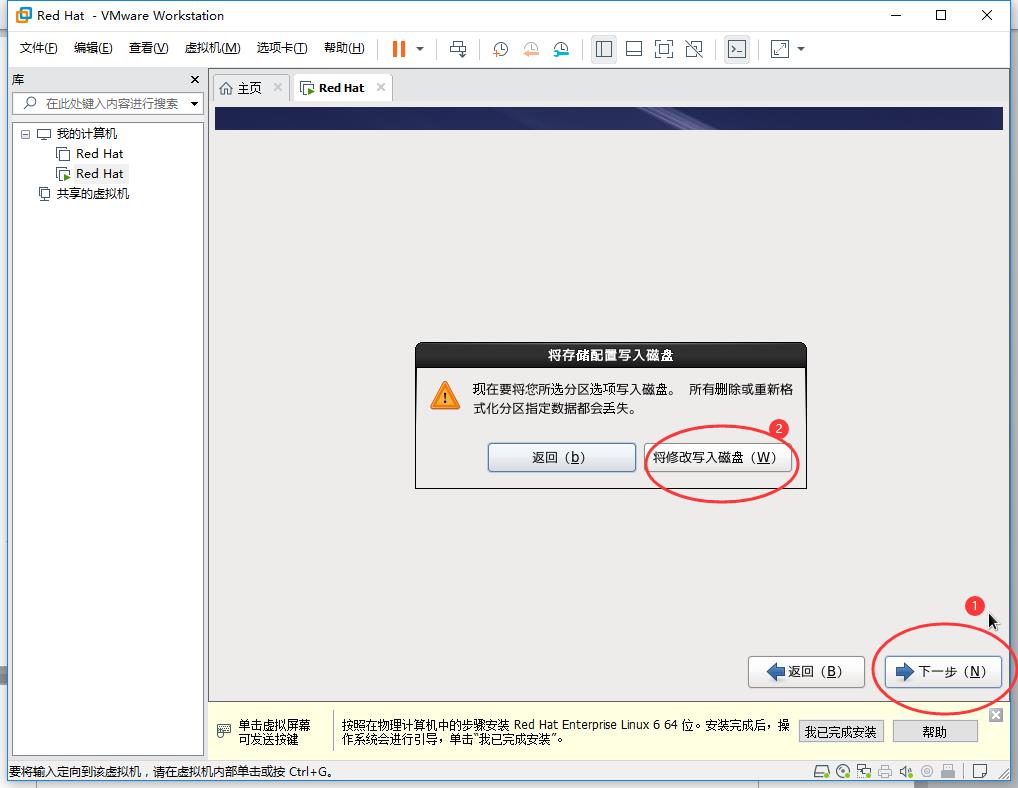Click the 帮助 button in the hint bar
The width and height of the screenshot is (1018, 788).
coord(935,732)
